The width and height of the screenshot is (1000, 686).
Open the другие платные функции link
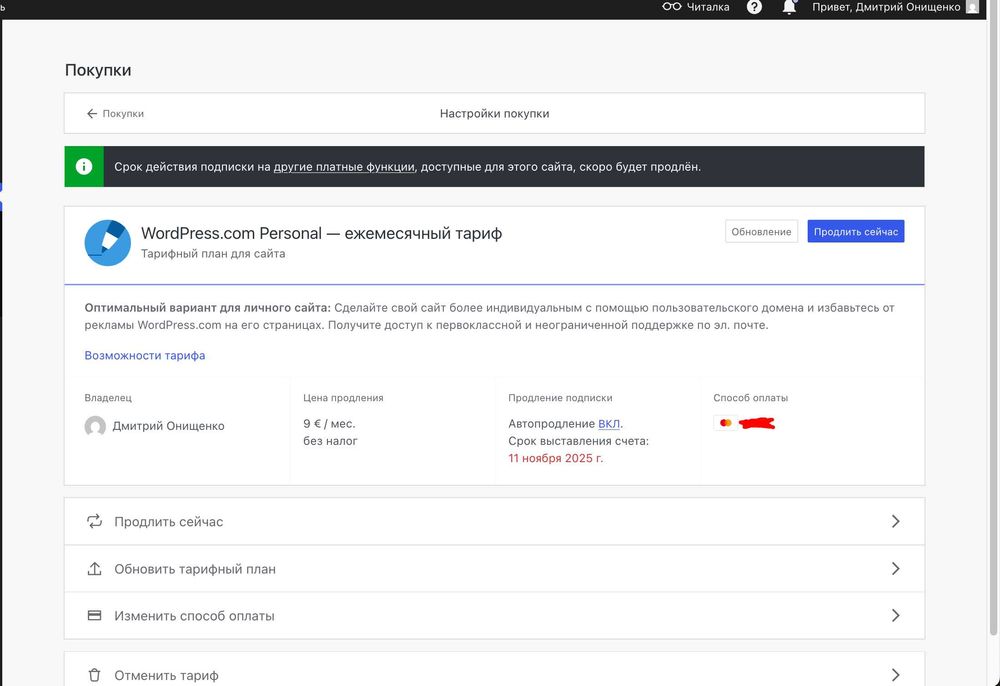tap(344, 167)
